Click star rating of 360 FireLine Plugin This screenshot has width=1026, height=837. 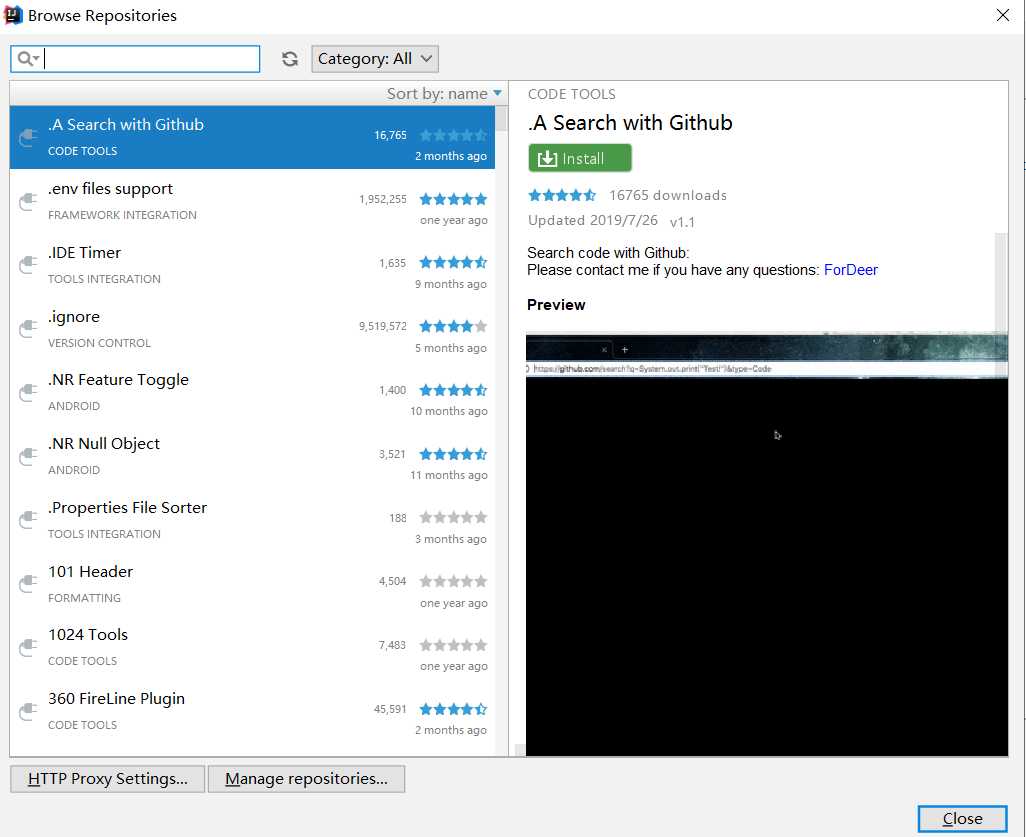coord(453,709)
